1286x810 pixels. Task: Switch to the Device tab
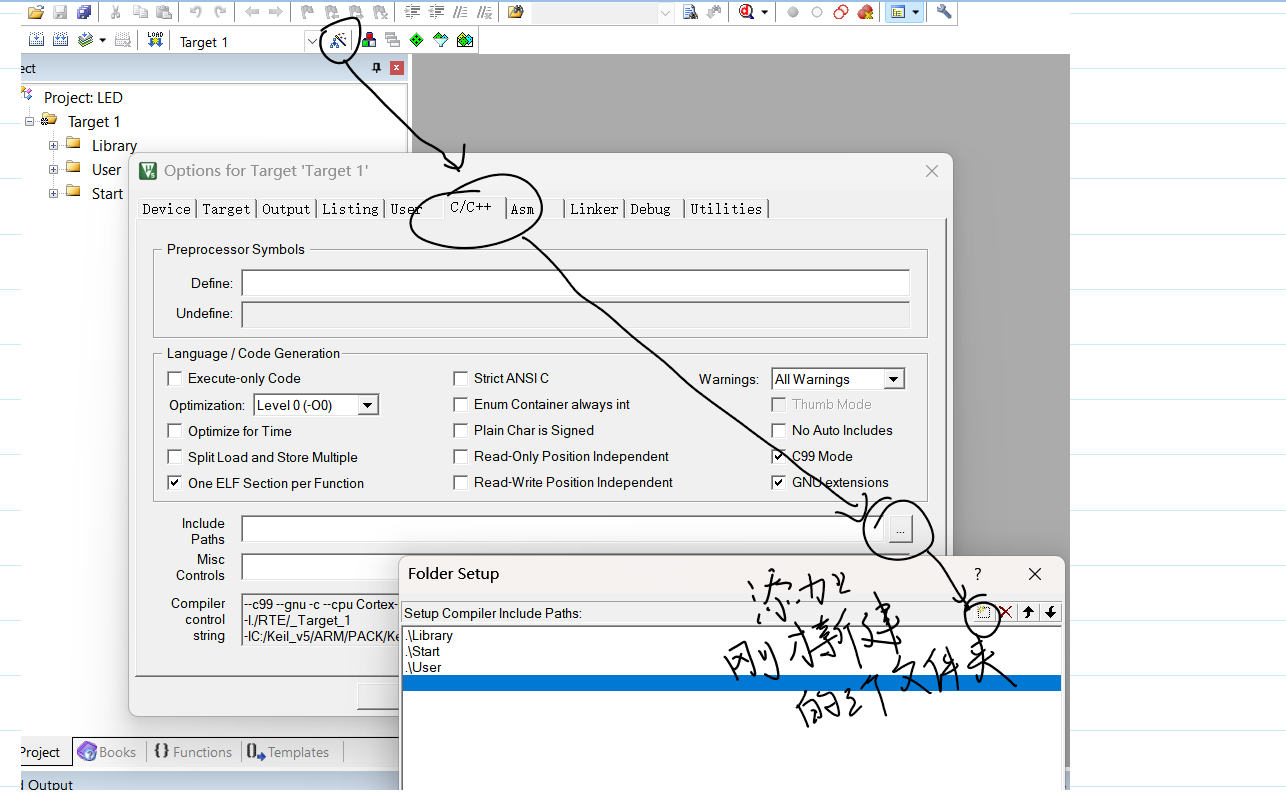[166, 209]
